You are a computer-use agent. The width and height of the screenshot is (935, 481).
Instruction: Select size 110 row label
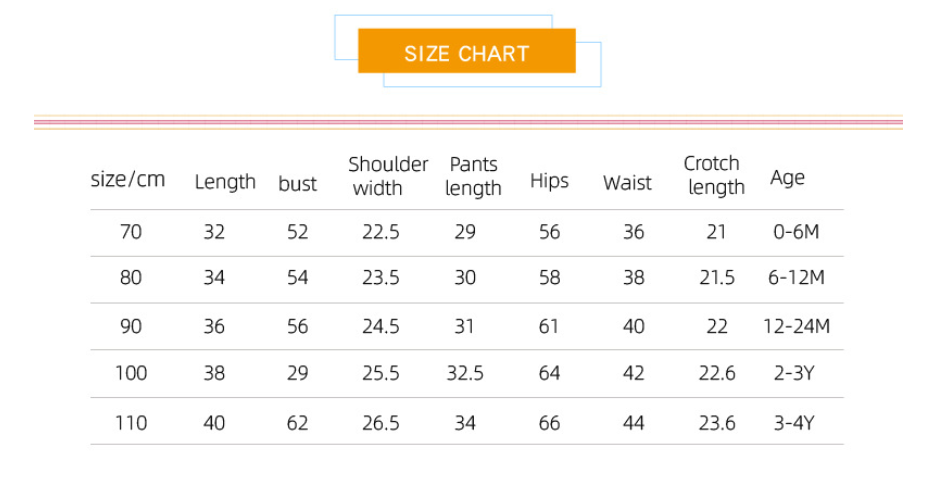tap(131, 423)
